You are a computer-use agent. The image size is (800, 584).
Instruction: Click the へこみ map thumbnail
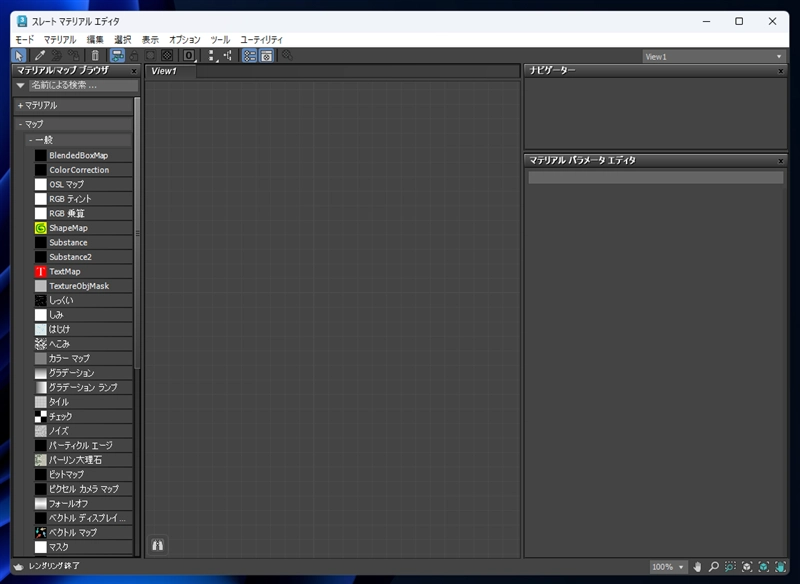[x=41, y=344]
